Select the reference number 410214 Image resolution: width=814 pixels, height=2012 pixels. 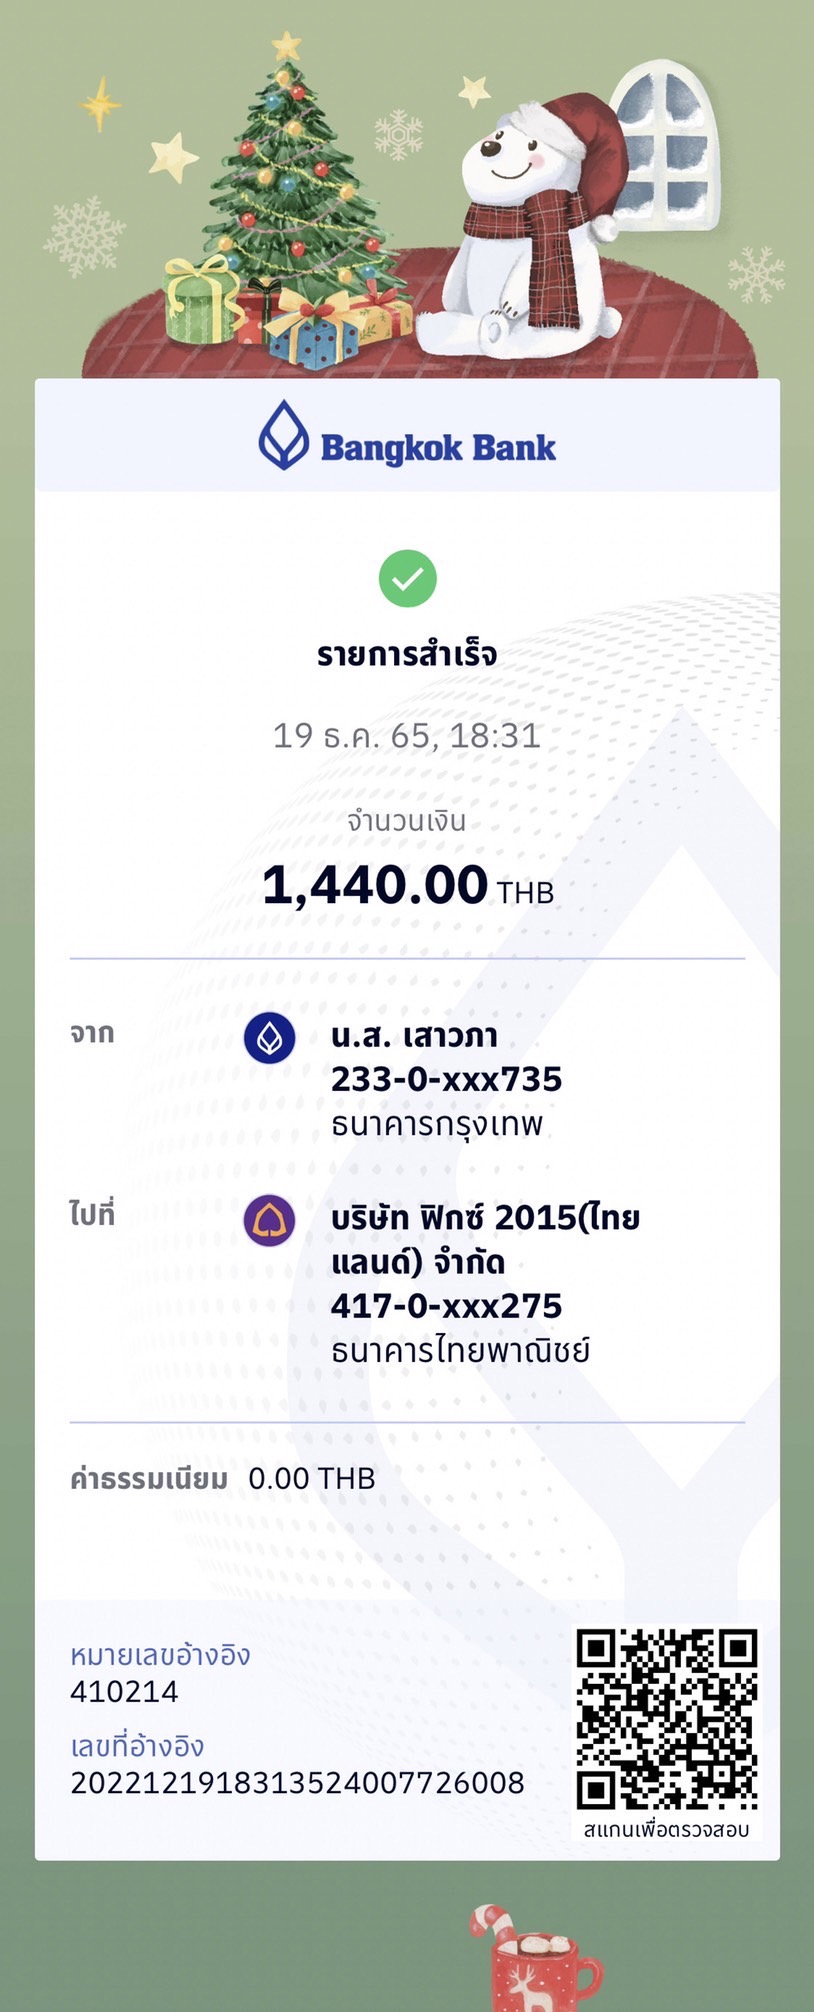coord(124,1691)
